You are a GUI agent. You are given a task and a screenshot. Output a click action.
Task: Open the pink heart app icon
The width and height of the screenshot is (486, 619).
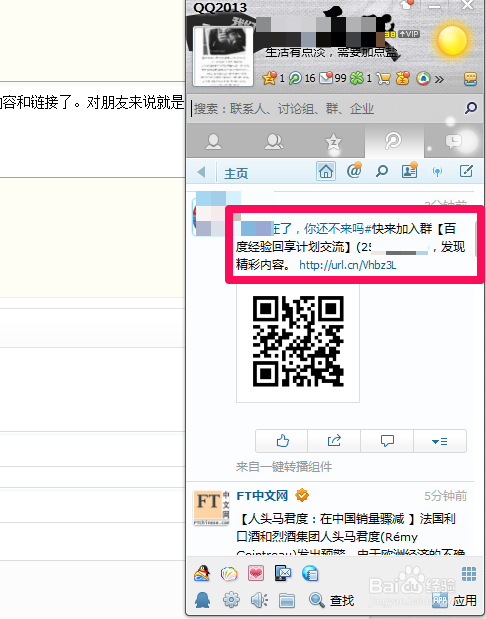pos(256,573)
